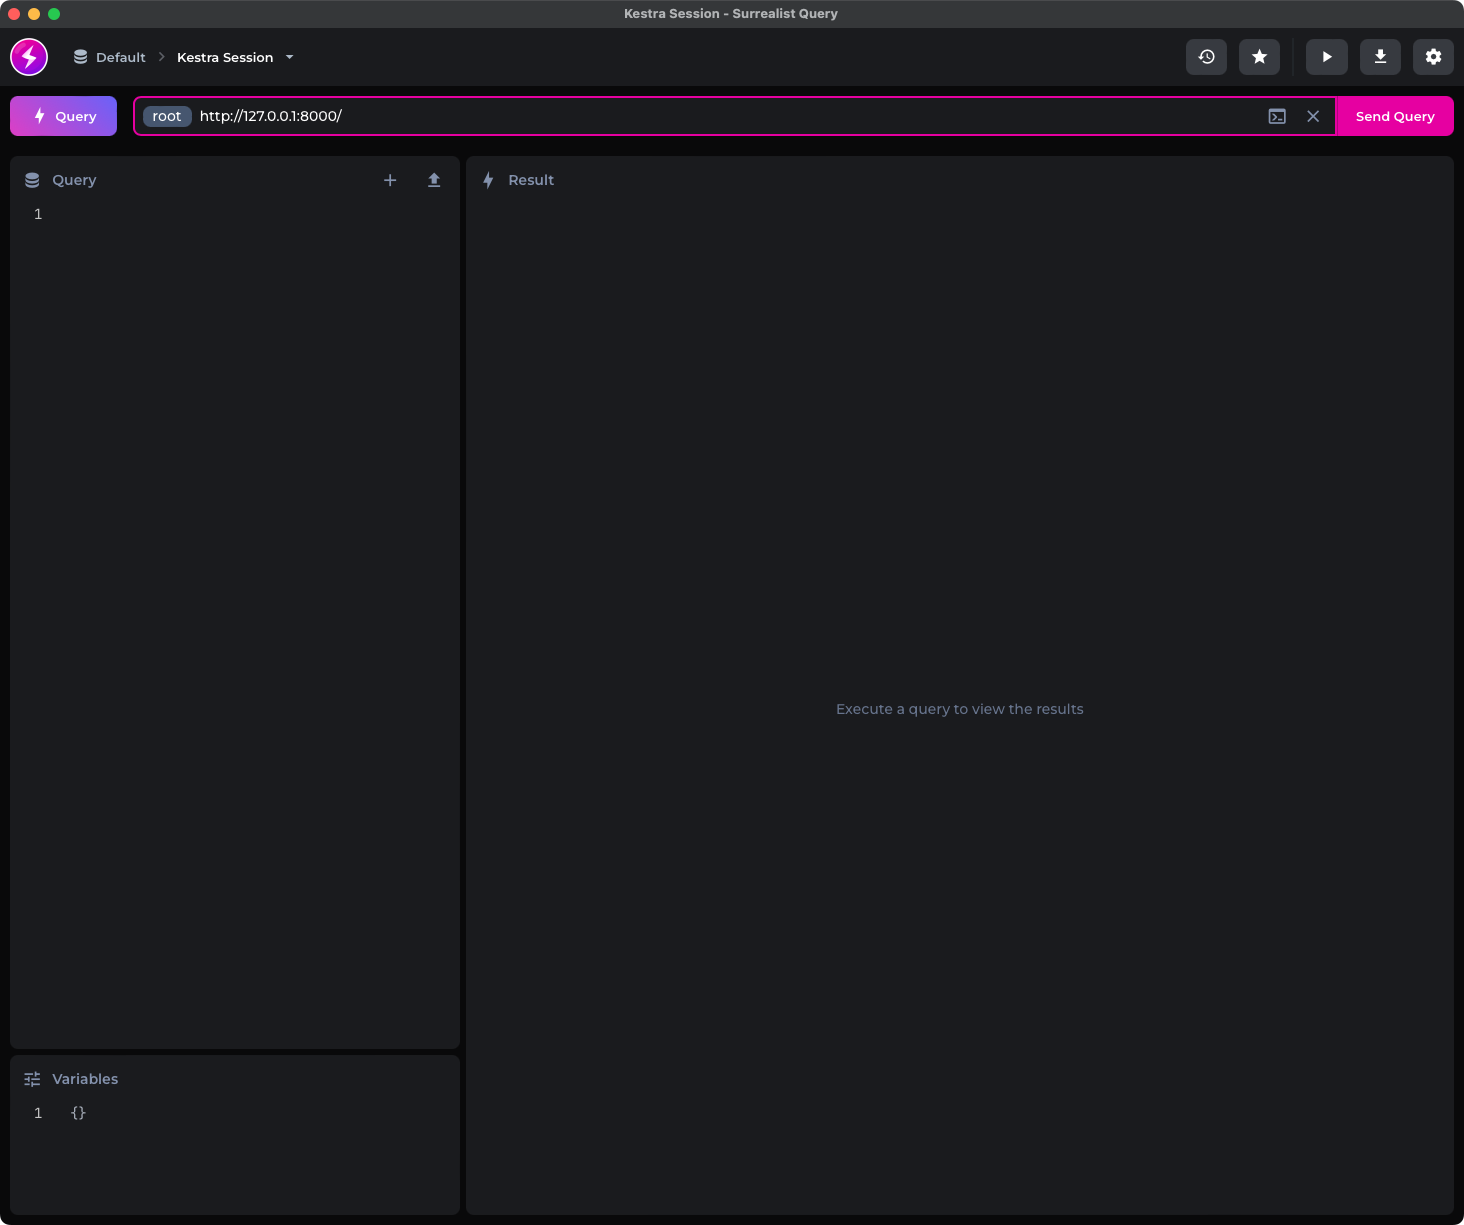This screenshot has height=1225, width=1464.
Task: Open Surrealist settings with the gear icon
Action: tap(1433, 57)
